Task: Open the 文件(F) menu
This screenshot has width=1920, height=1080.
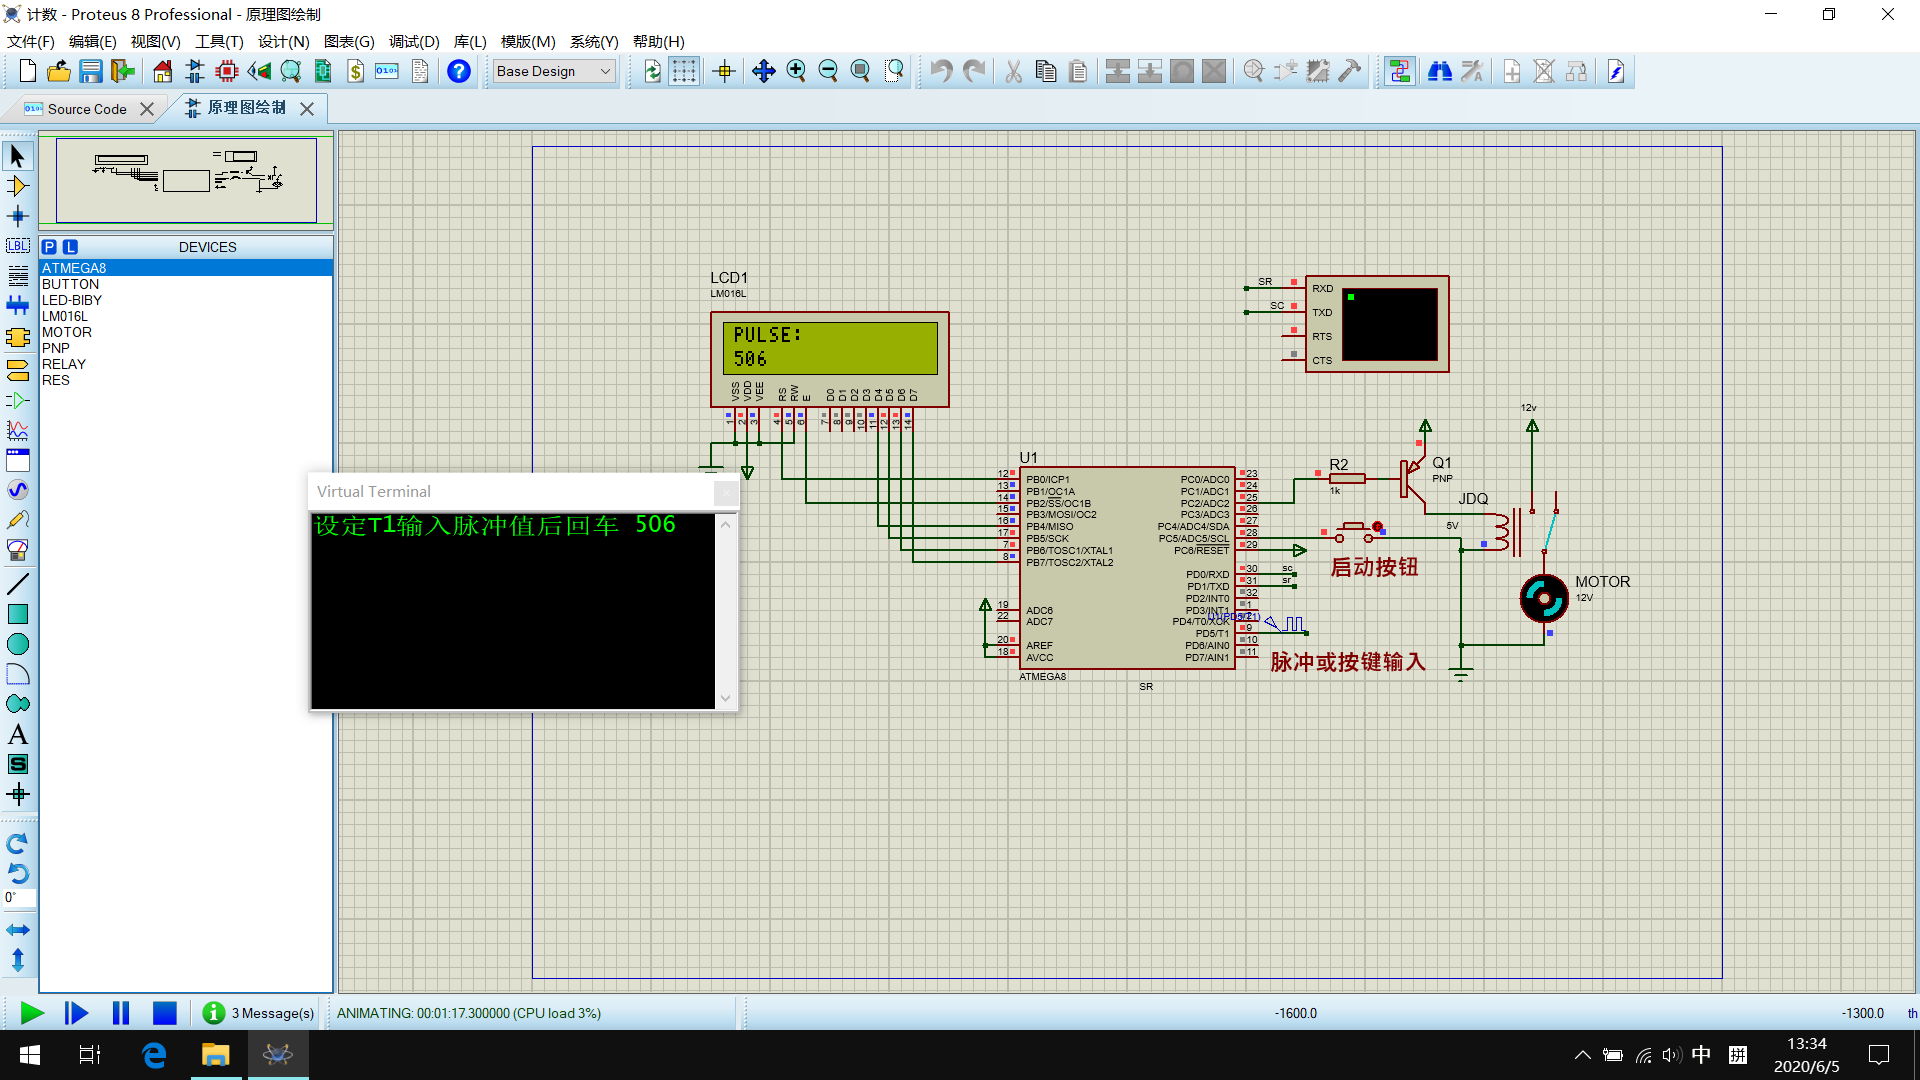Action: tap(31, 41)
